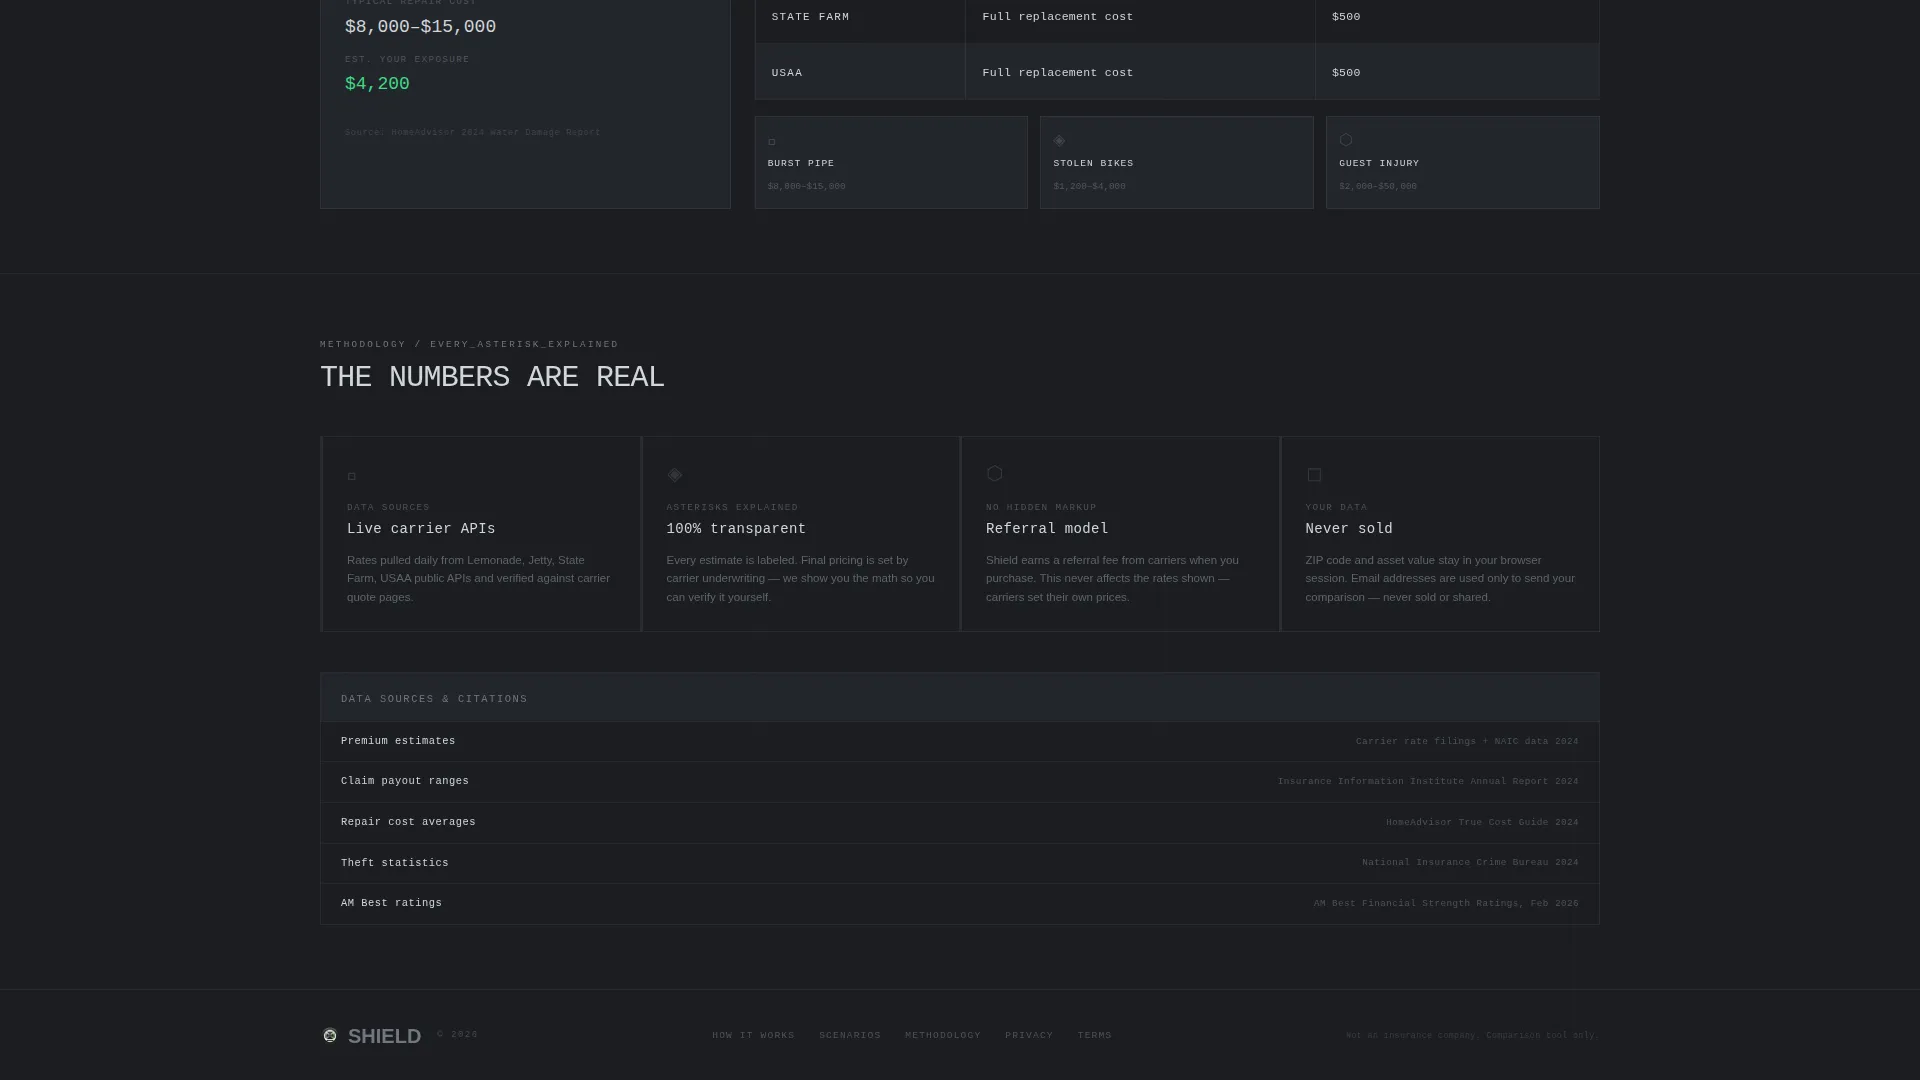Click the Referral model card title
The width and height of the screenshot is (1920, 1080).
point(1047,529)
